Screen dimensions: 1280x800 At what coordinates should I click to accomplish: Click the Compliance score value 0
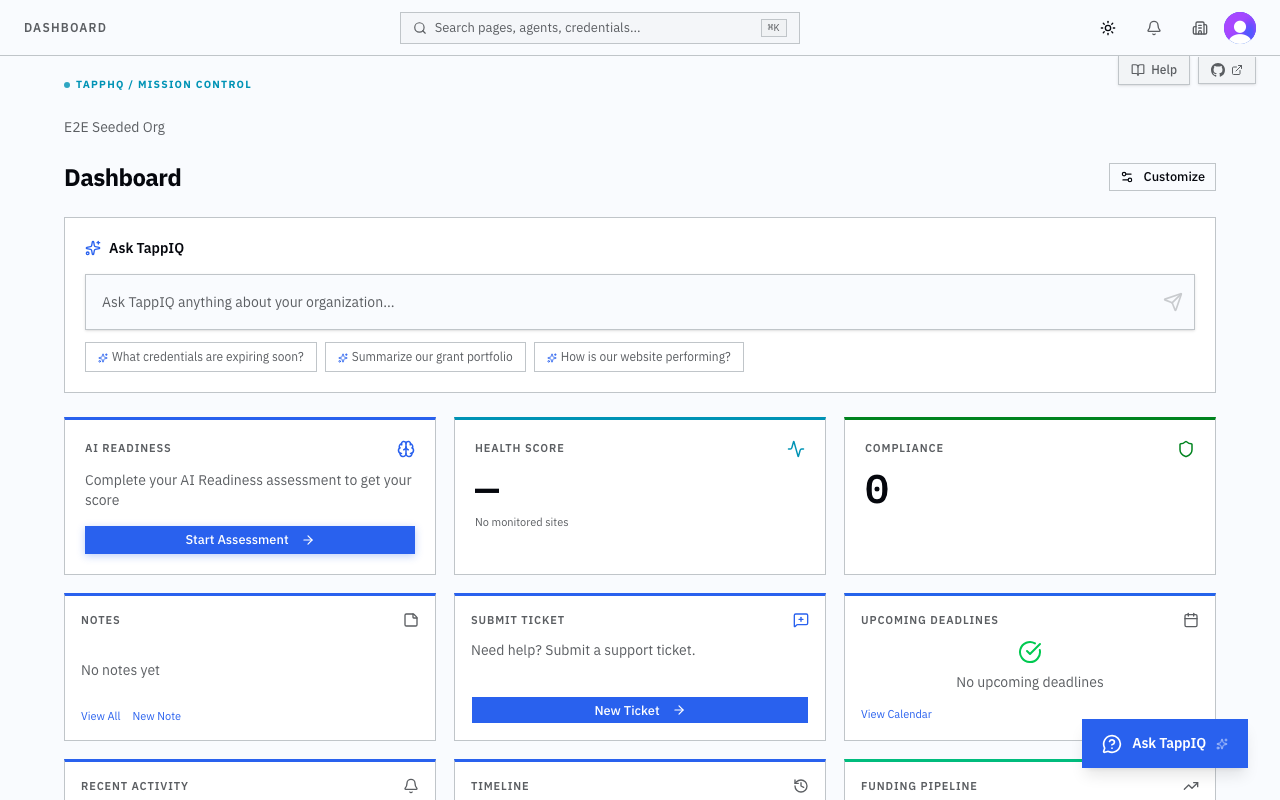(877, 490)
